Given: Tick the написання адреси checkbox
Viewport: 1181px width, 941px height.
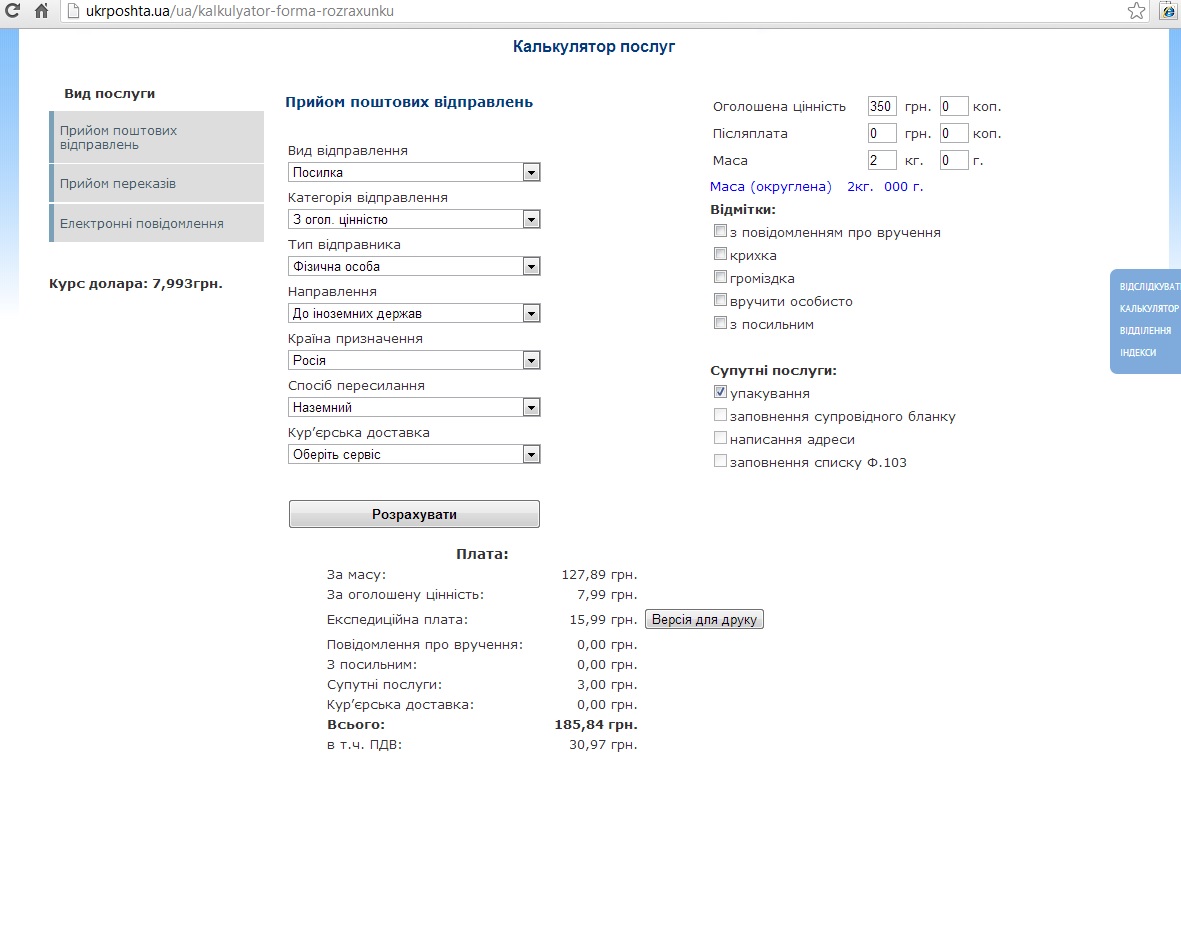Looking at the screenshot, I should click(x=720, y=438).
